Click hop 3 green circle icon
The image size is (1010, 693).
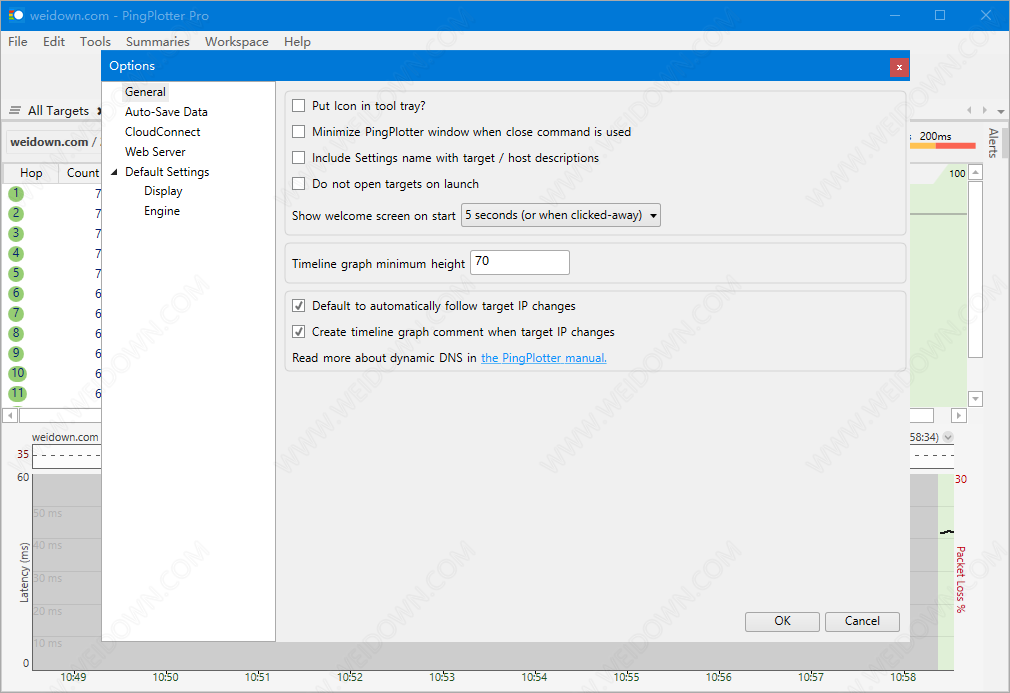point(16,233)
